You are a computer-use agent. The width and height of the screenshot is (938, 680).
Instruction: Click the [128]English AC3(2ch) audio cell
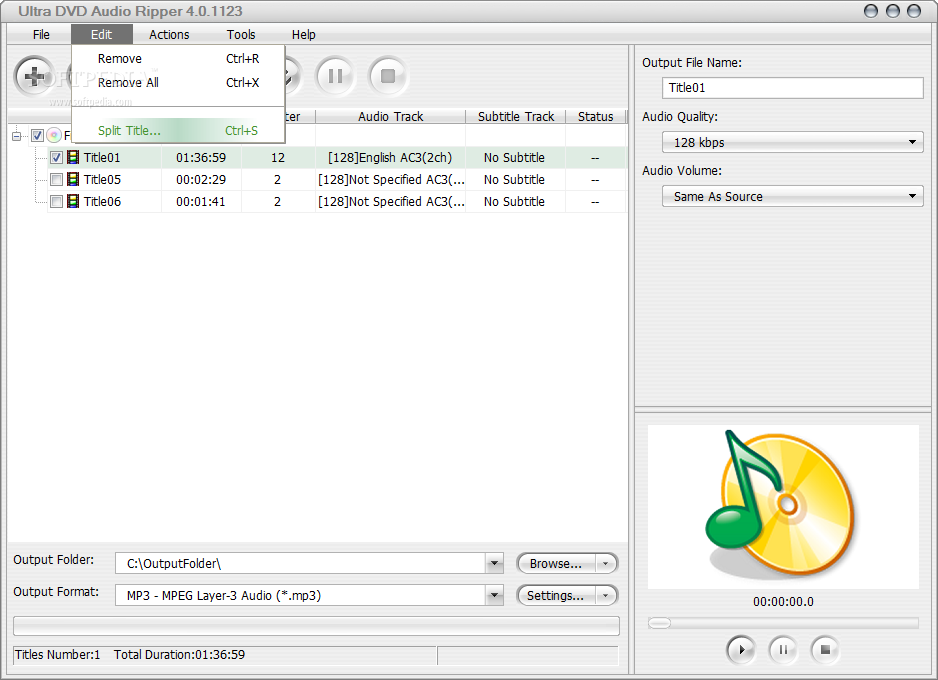coord(390,158)
